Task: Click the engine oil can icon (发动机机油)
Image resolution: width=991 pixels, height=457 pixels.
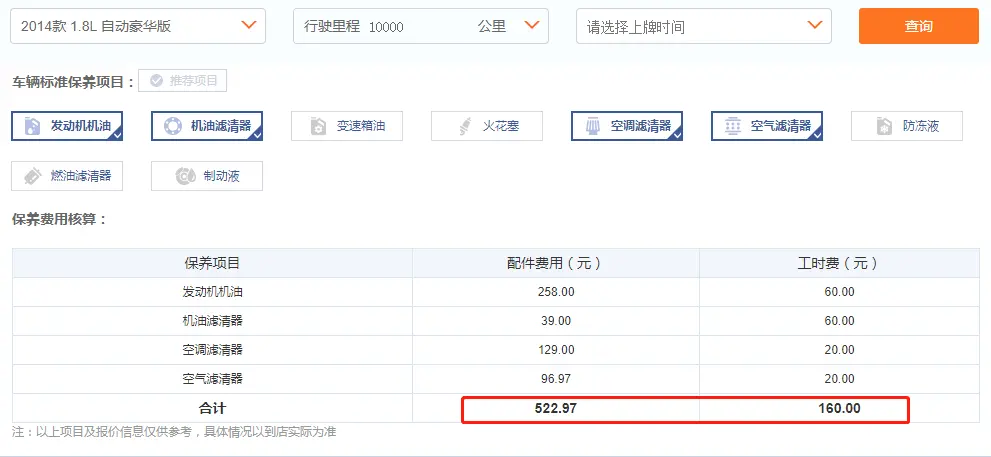Action: [33, 126]
